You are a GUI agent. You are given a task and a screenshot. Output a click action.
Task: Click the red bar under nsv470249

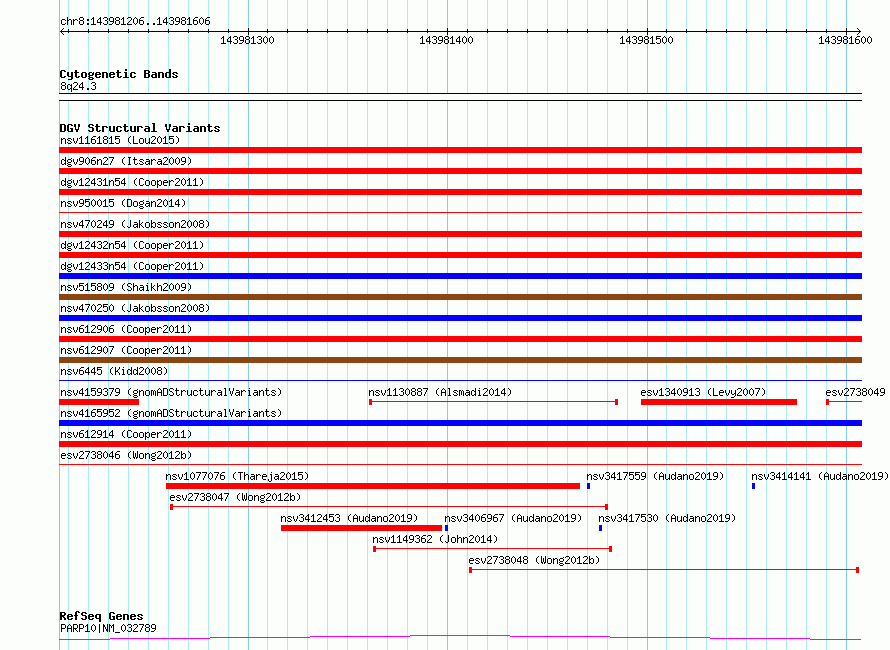point(460,234)
